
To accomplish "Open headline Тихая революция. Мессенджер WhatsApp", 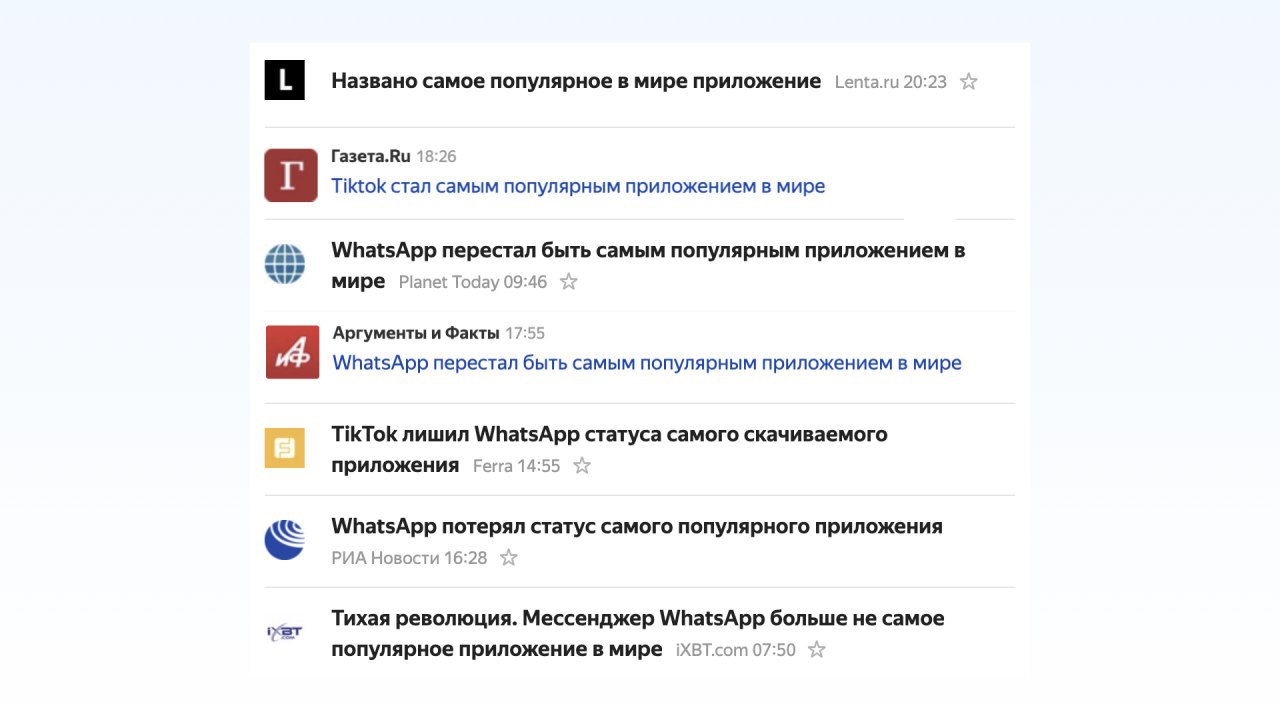I will [x=638, y=633].
